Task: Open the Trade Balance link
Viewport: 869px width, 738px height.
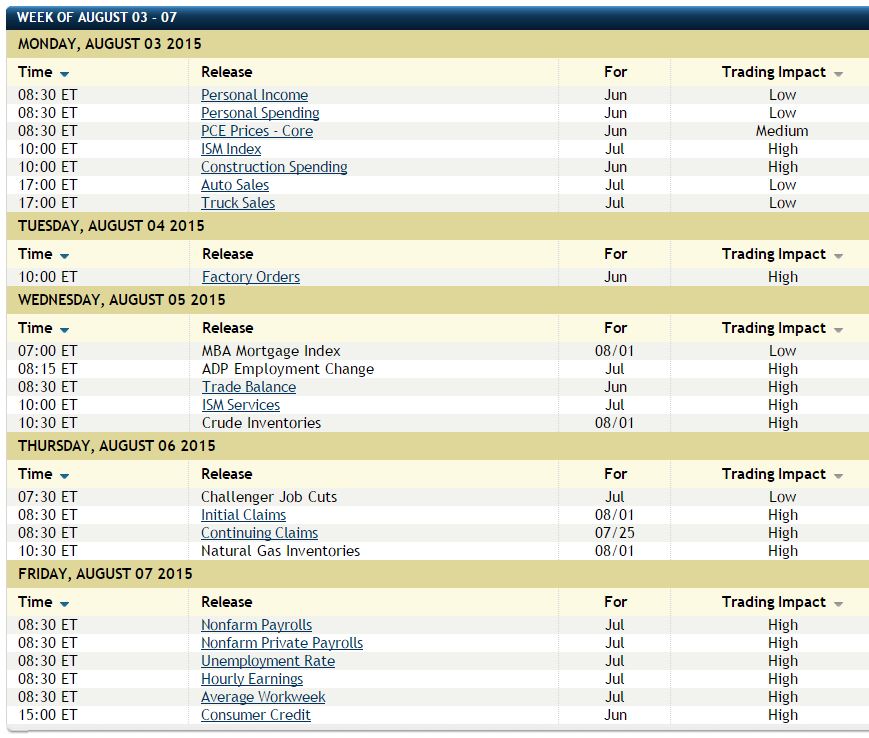Action: point(248,387)
